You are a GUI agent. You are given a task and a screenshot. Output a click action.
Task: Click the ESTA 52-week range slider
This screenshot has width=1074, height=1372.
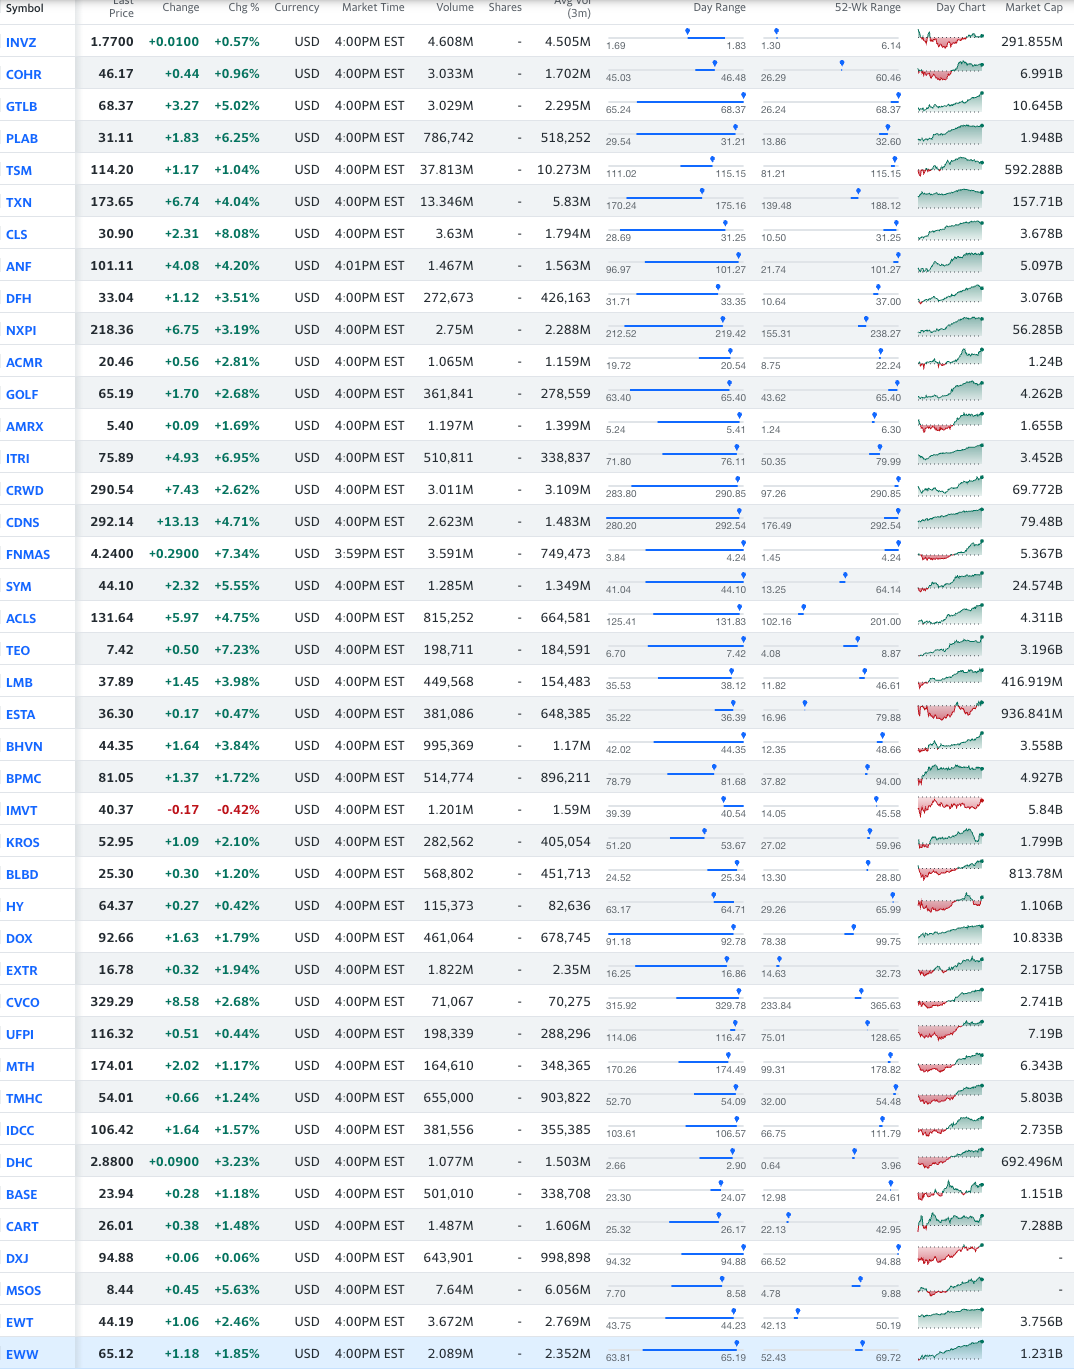pyautogui.click(x=831, y=709)
